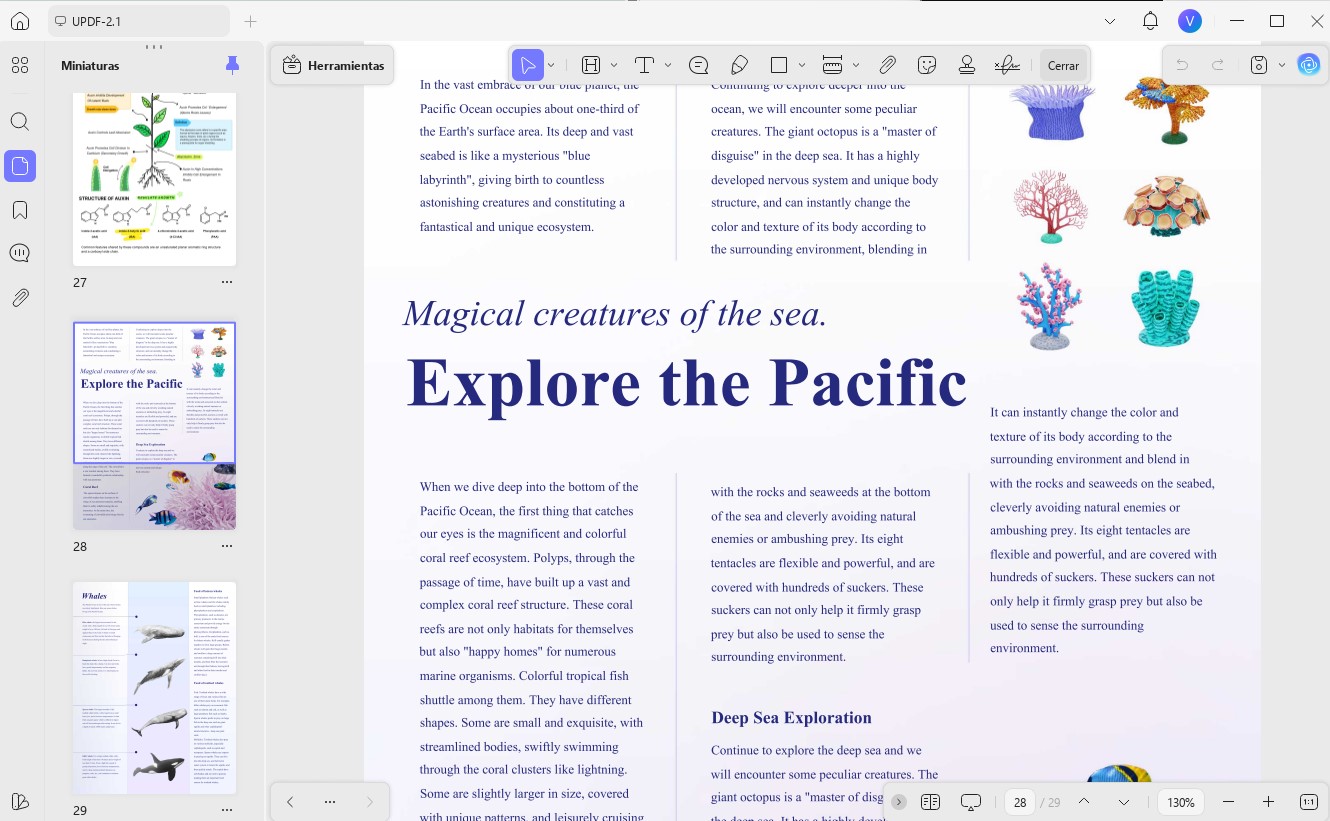This screenshot has width=1330, height=821.
Task: Select the pencil drawing tool
Action: point(739,65)
